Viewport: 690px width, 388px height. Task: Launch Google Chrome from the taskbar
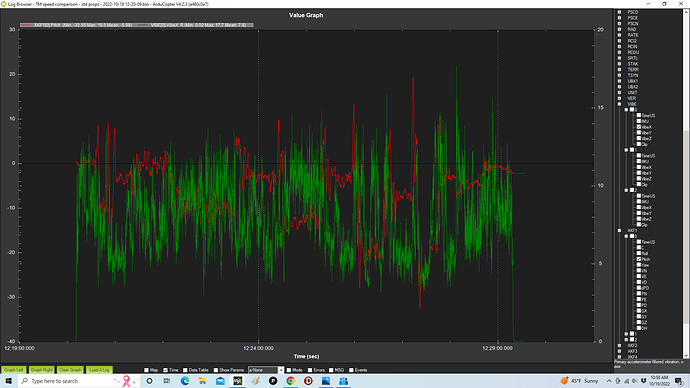coord(290,381)
